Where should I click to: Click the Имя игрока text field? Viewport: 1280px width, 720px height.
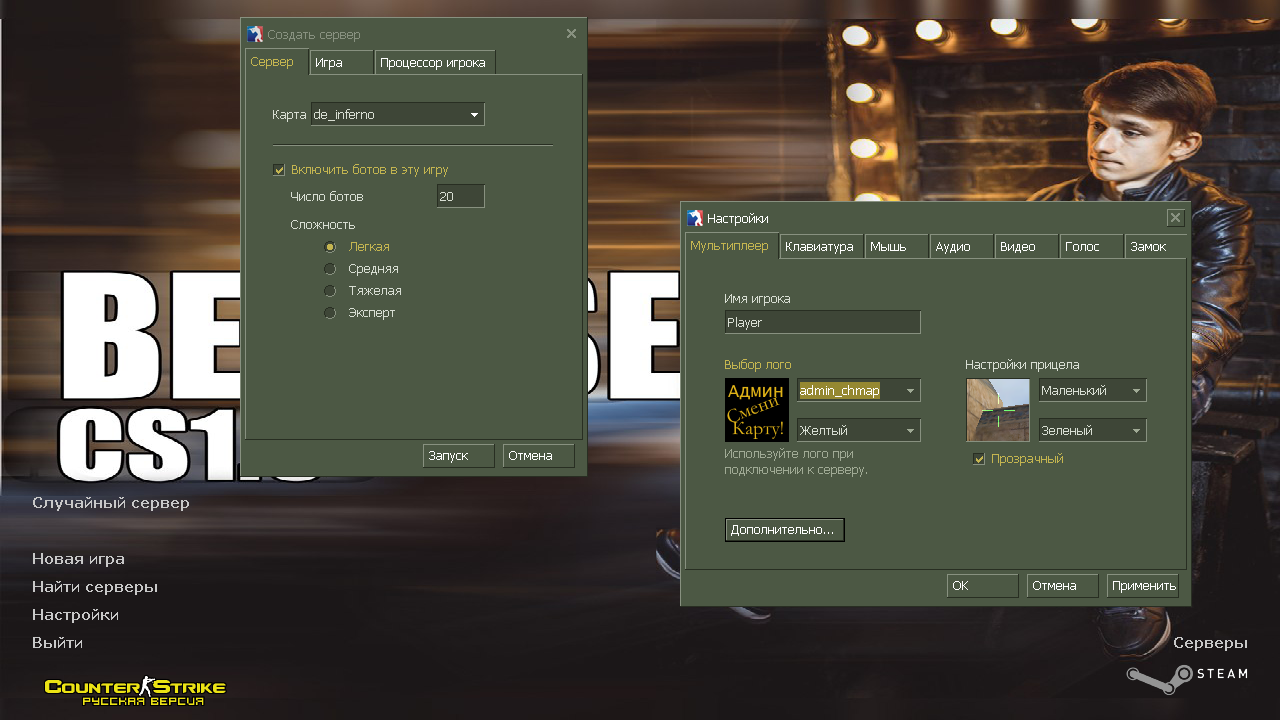[821, 323]
